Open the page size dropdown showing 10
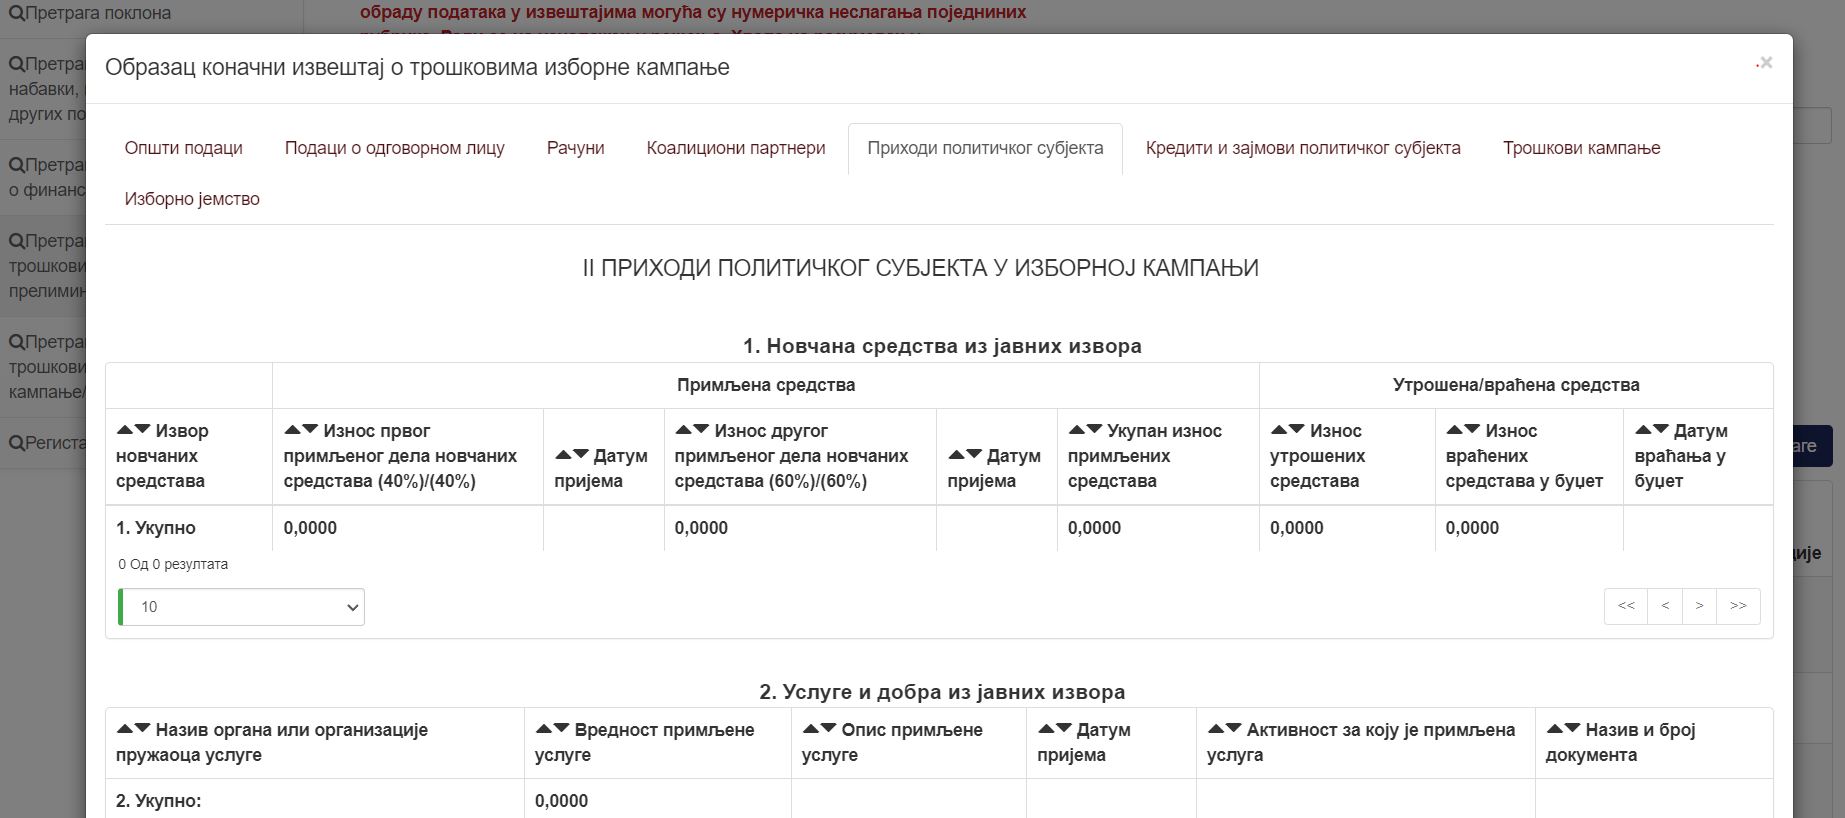1845x818 pixels. click(241, 607)
